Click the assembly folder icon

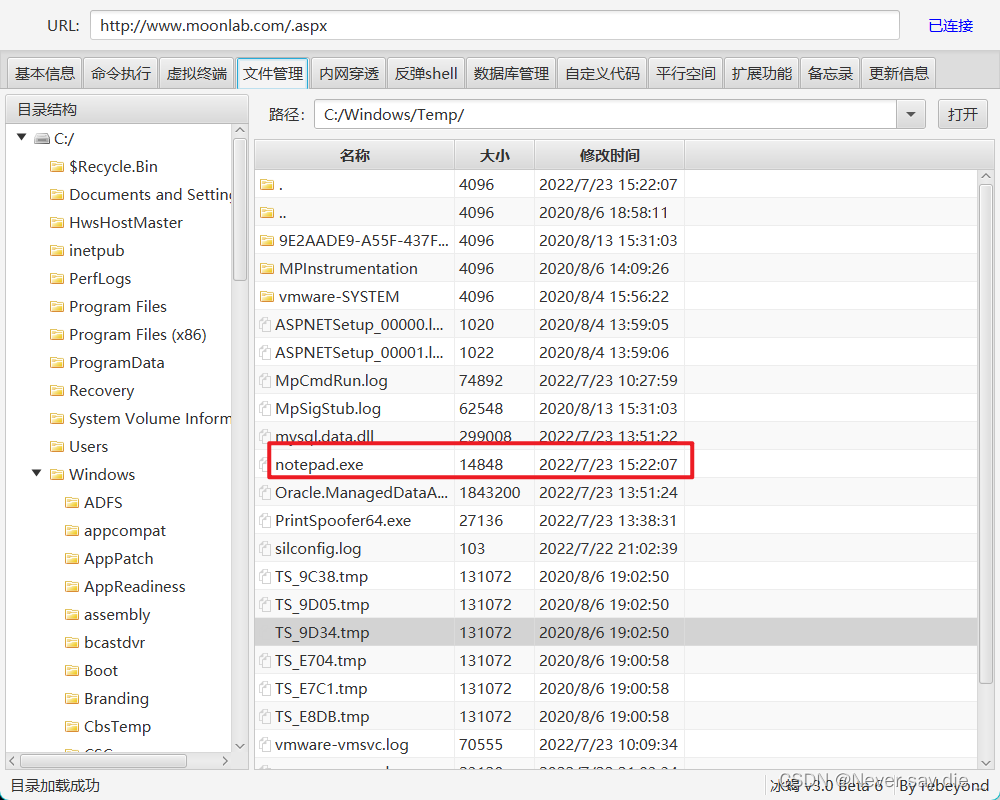[72, 614]
